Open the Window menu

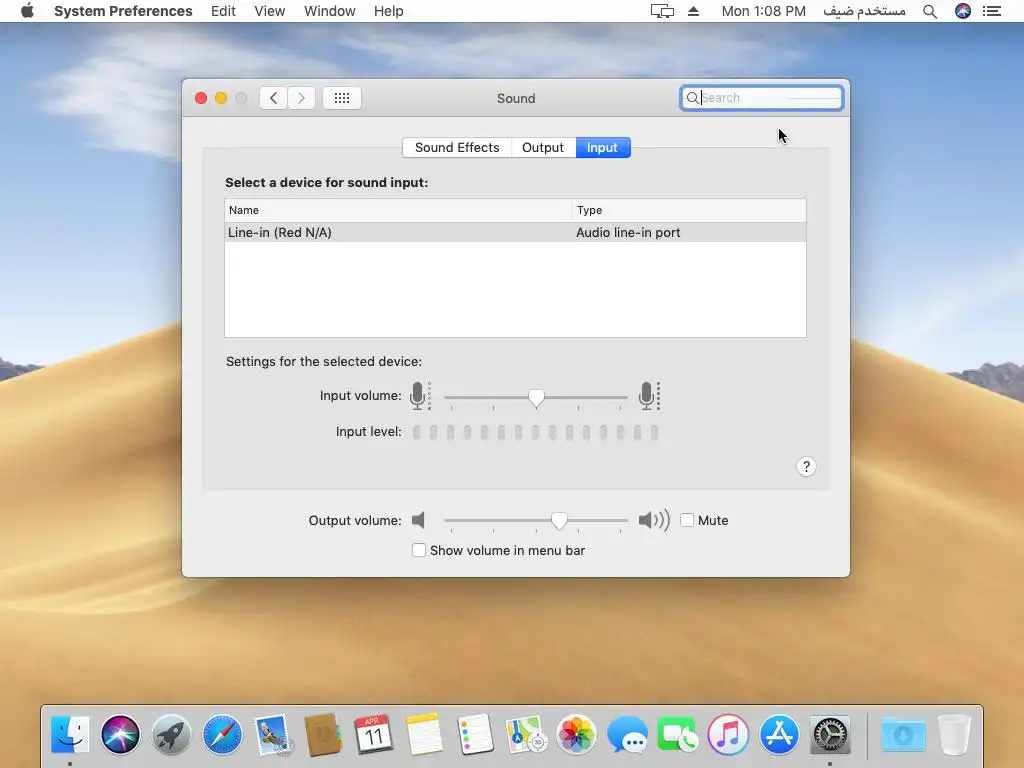(330, 11)
